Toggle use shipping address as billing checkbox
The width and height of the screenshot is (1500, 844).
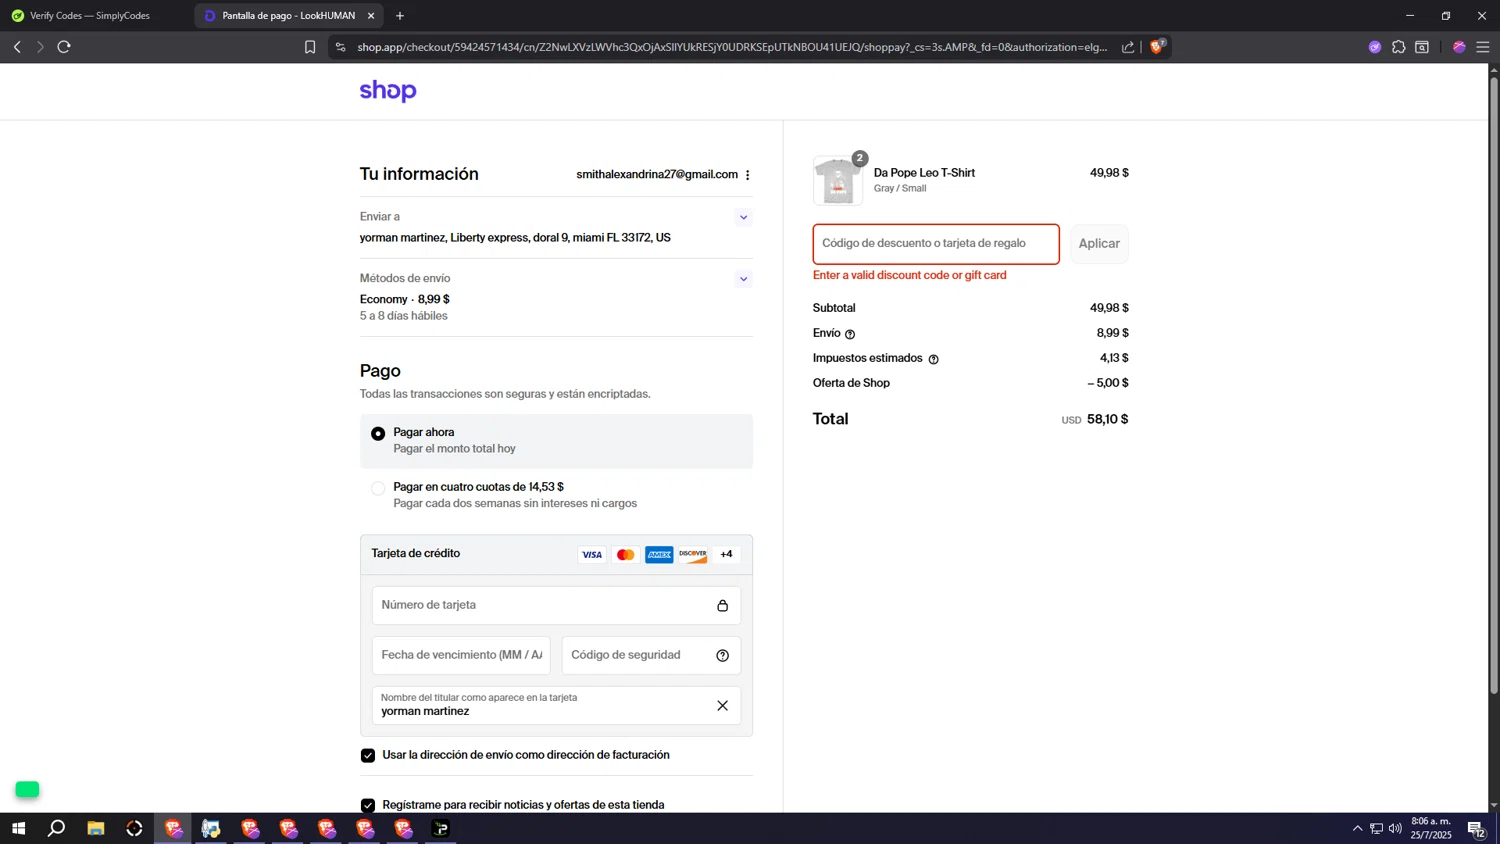pos(368,756)
